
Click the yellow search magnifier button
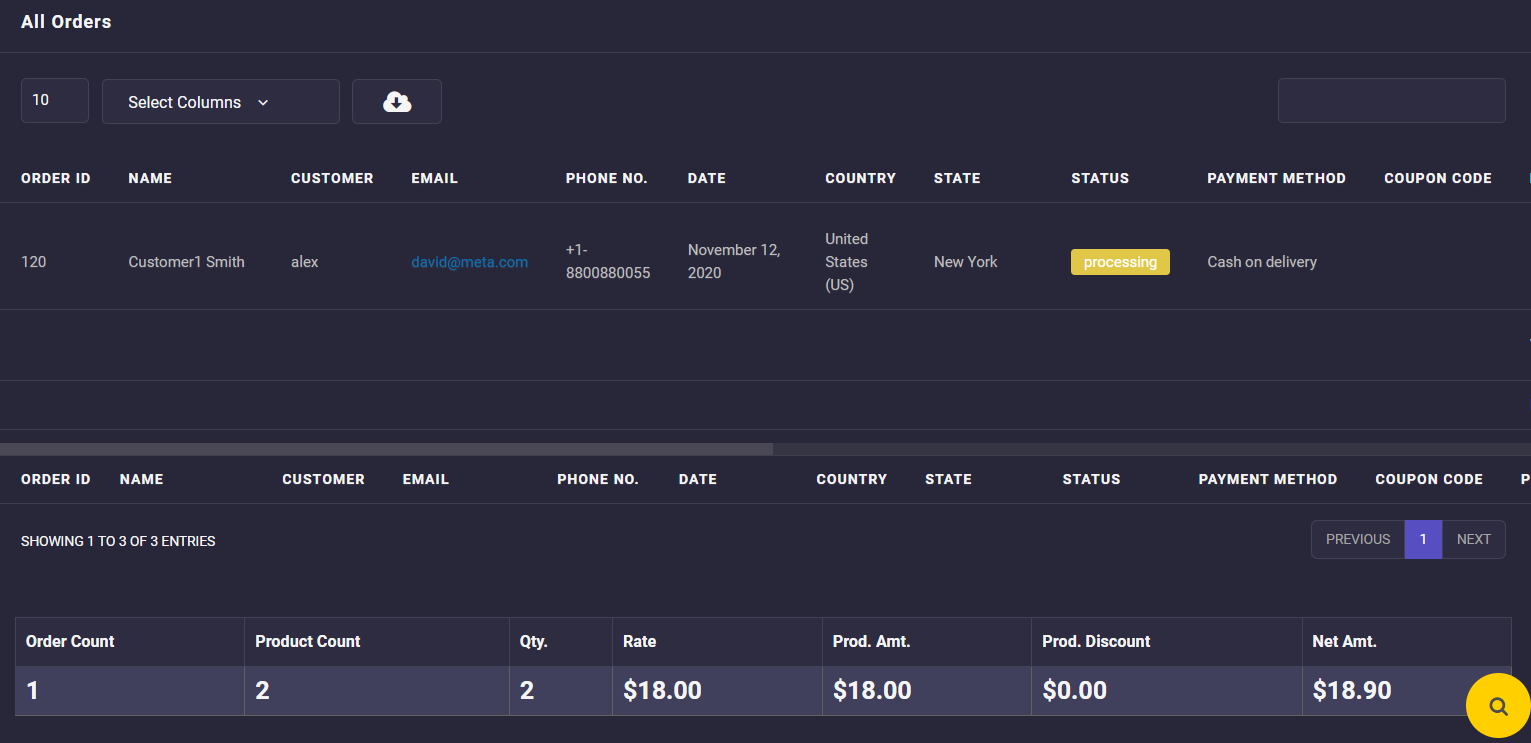(x=1497, y=706)
